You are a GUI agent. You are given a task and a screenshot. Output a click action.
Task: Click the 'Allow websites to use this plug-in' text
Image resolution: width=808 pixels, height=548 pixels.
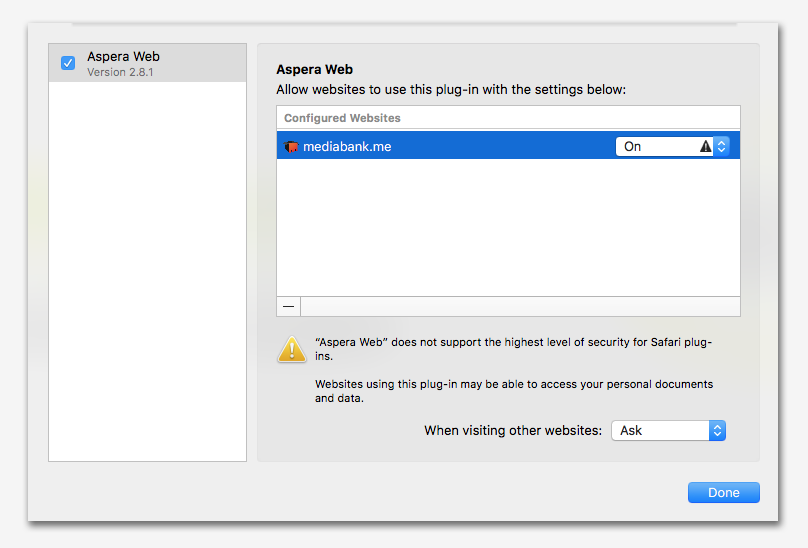click(451, 90)
